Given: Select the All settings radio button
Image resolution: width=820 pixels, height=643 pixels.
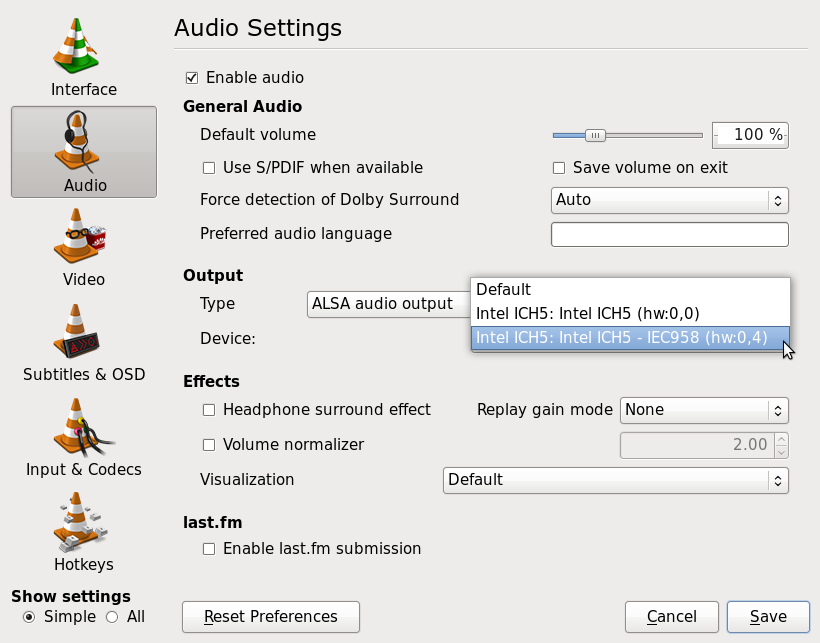Looking at the screenshot, I should pos(112,617).
